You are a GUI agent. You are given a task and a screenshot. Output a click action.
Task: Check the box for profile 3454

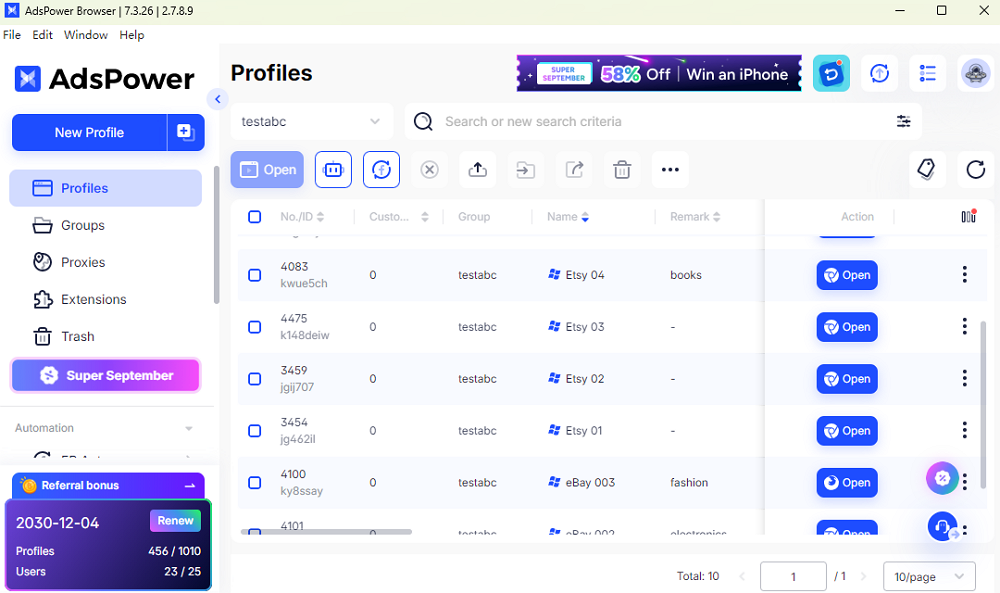(254, 430)
